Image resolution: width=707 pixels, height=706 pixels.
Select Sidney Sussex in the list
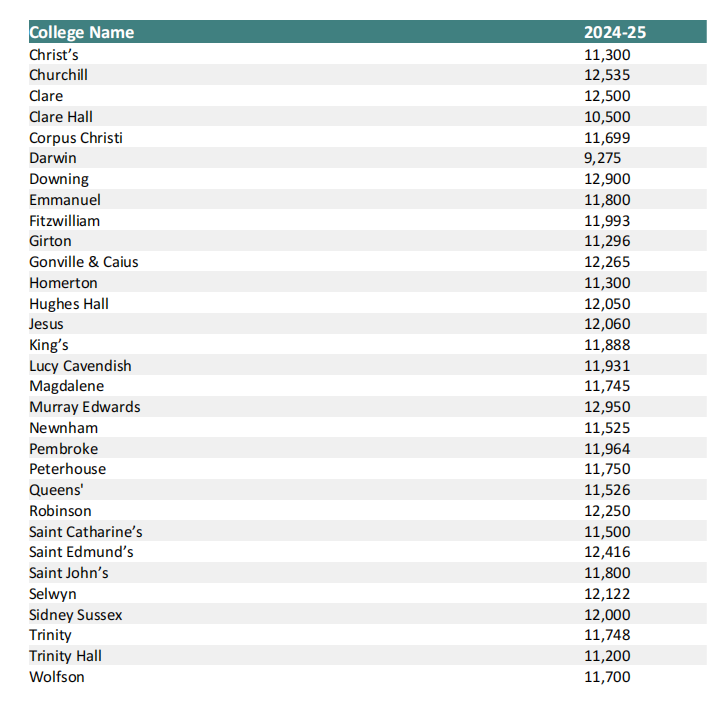click(76, 615)
